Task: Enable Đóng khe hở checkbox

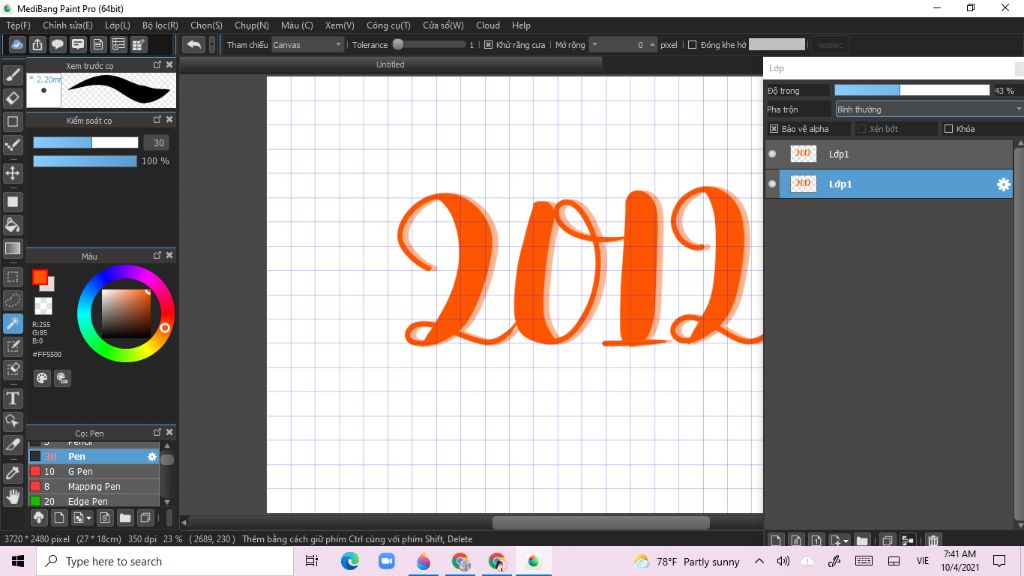Action: coord(692,44)
